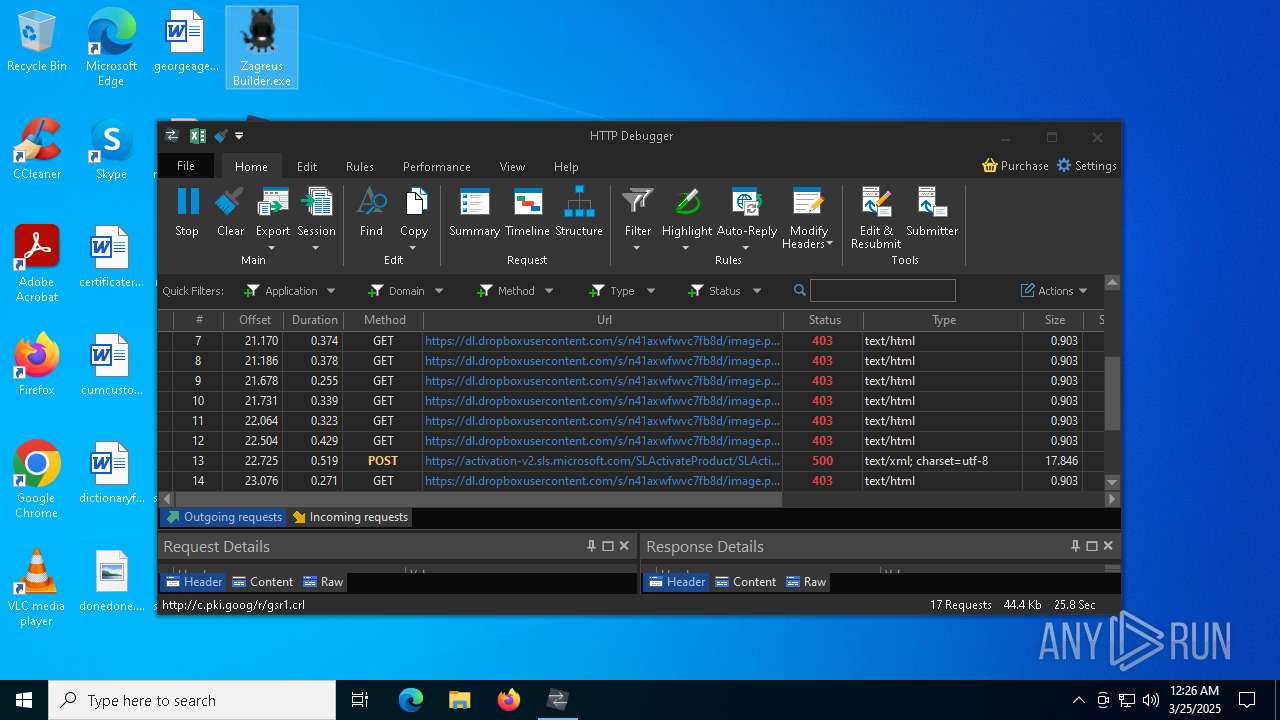Open the Find tool
The width and height of the screenshot is (1280, 720).
coord(371,212)
